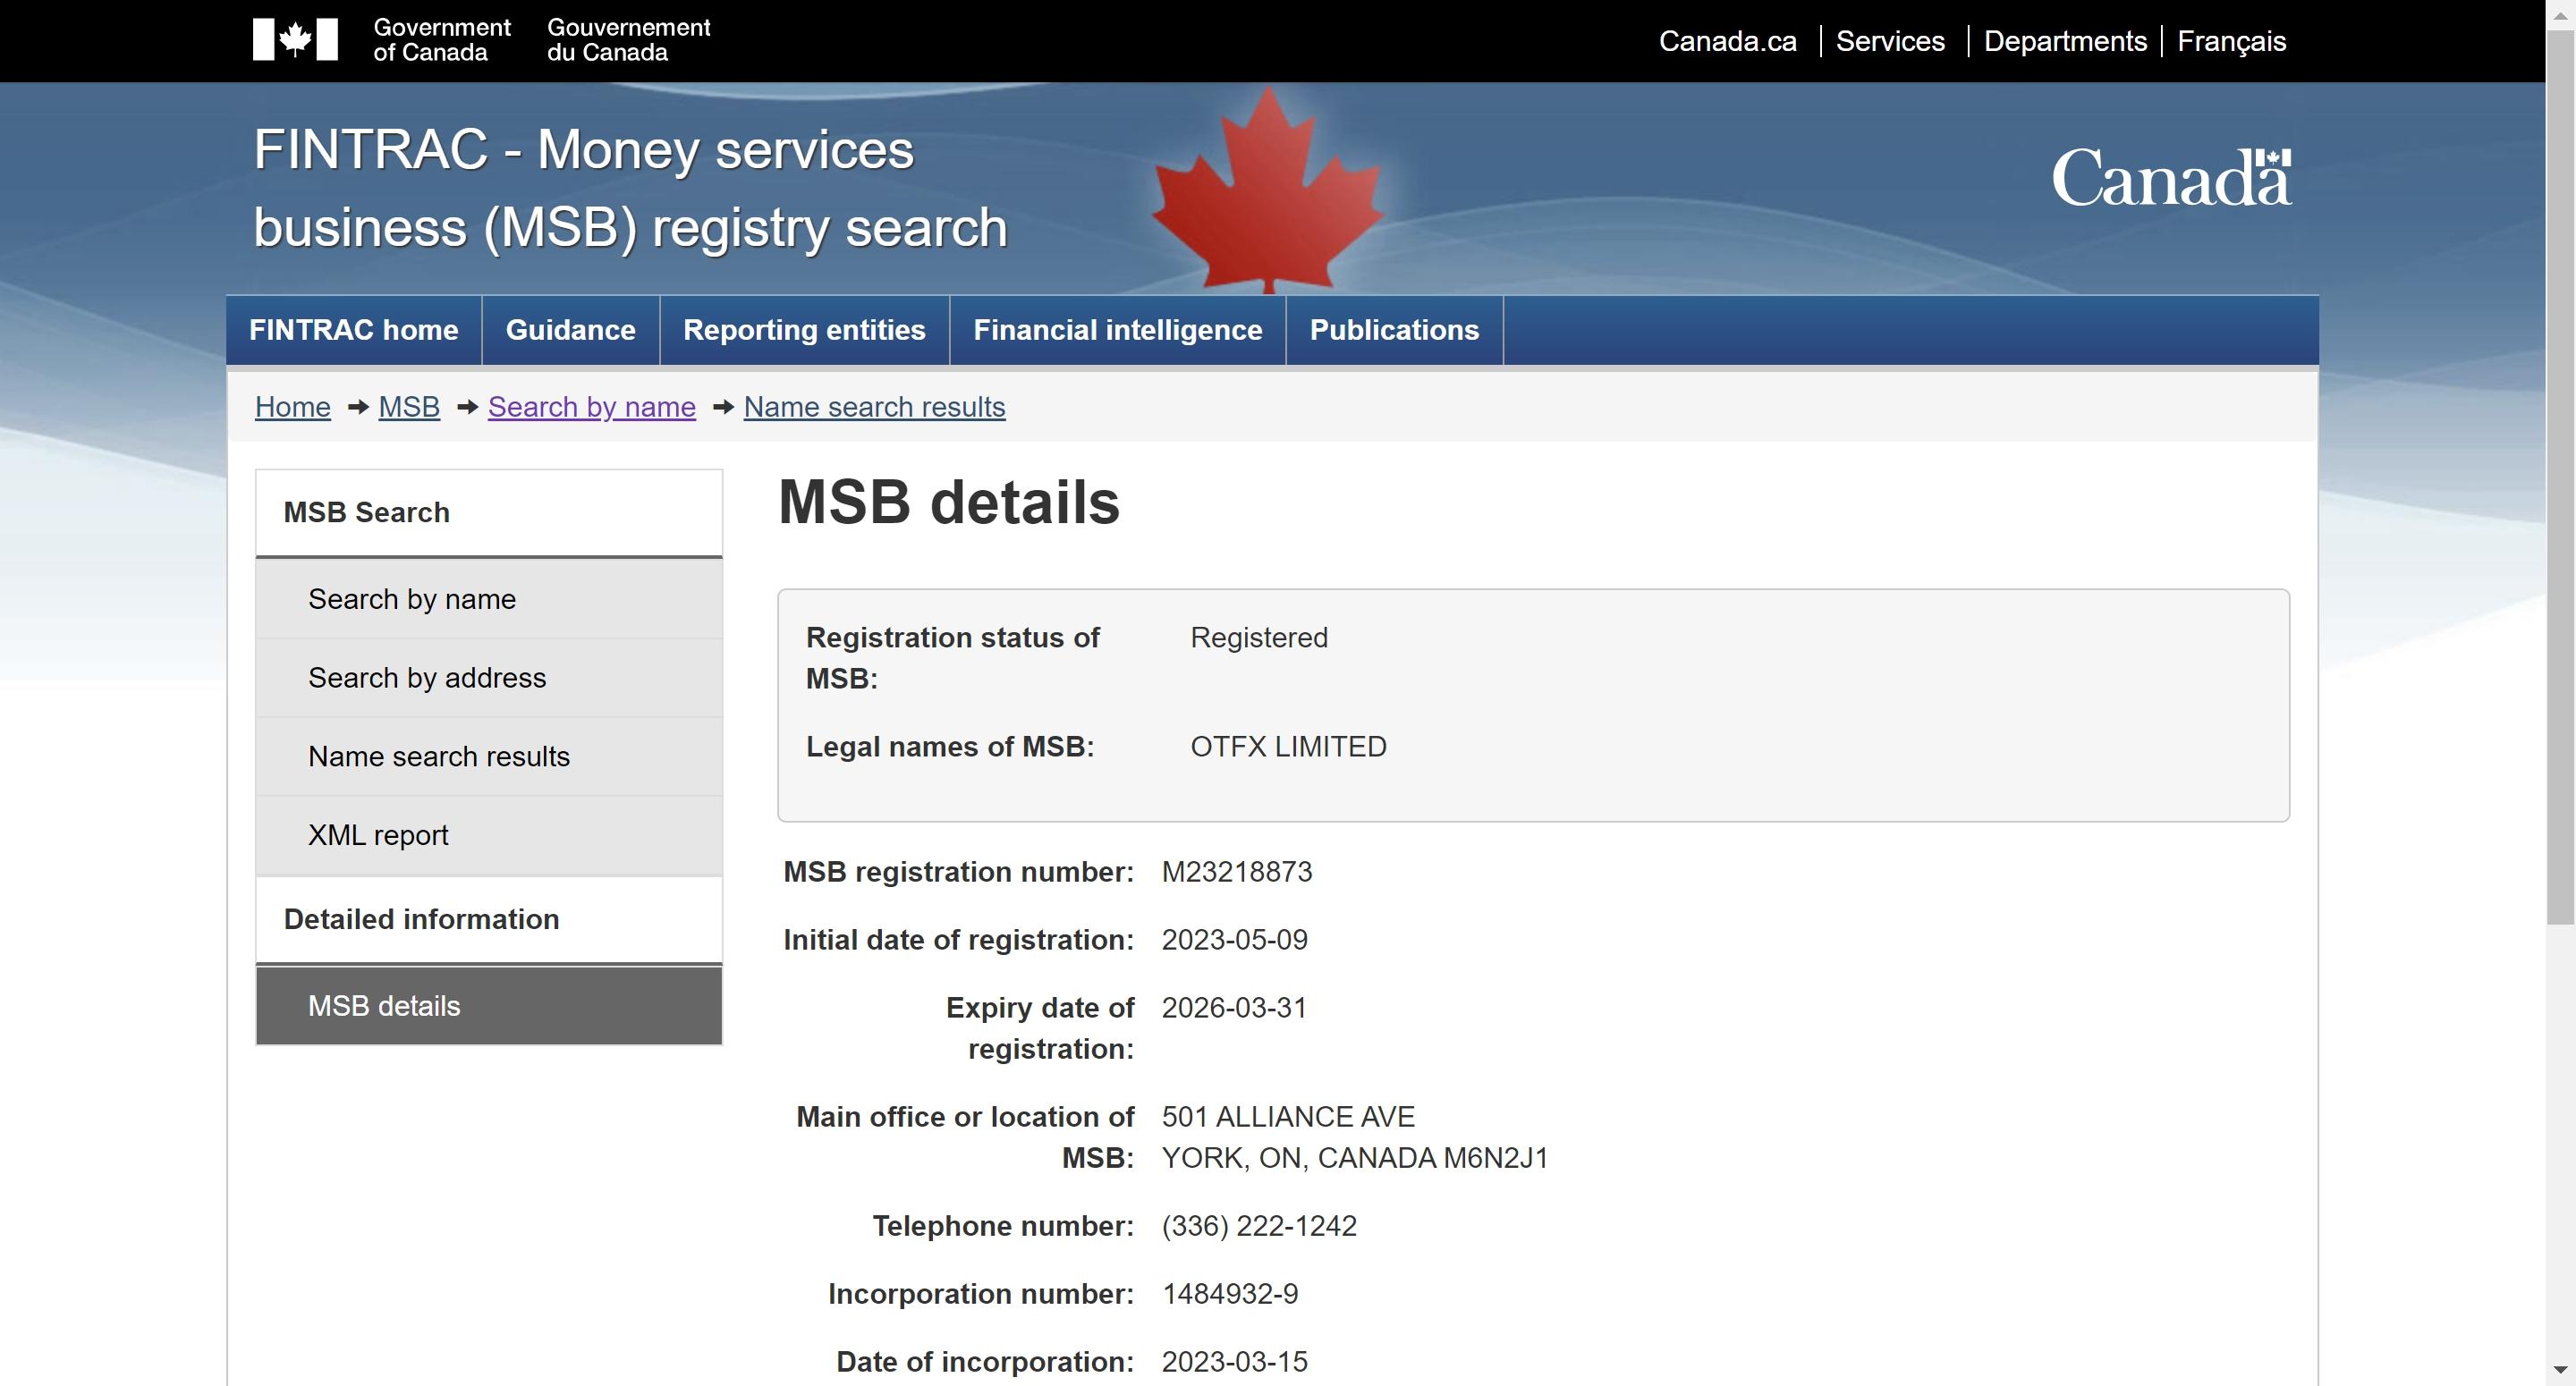Open the Canada.ca link
The height and width of the screenshot is (1386, 2576).
click(1727, 41)
